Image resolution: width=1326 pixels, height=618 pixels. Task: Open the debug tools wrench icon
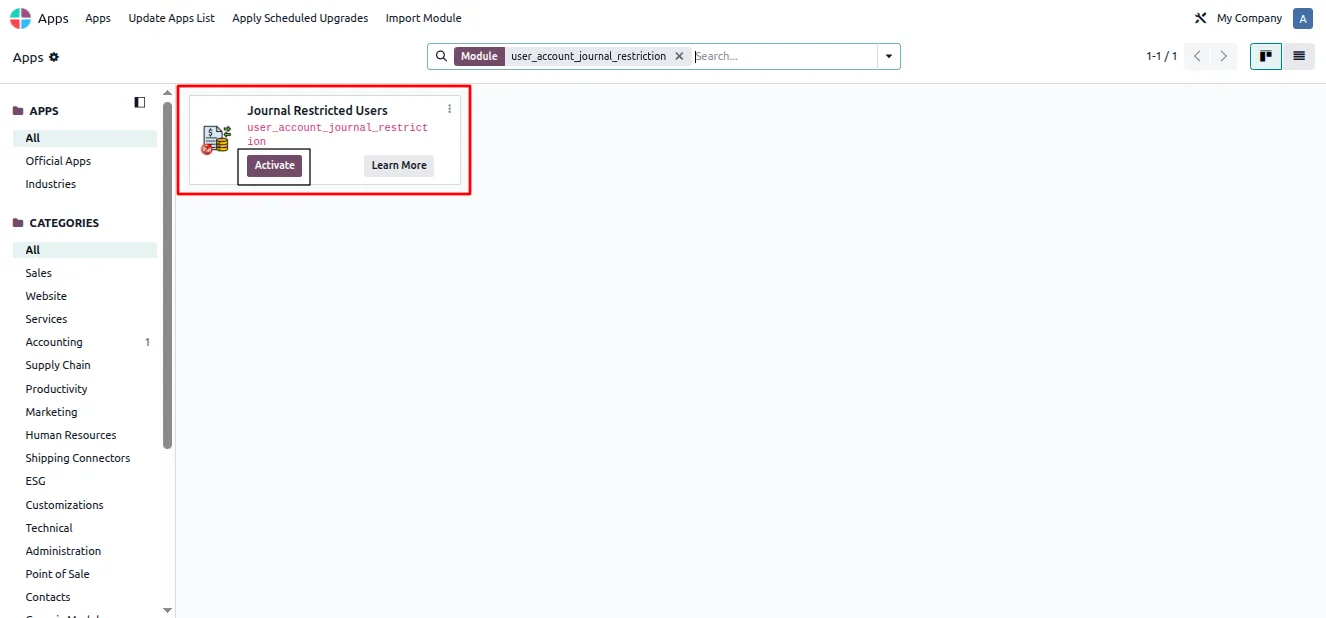pyautogui.click(x=1201, y=18)
